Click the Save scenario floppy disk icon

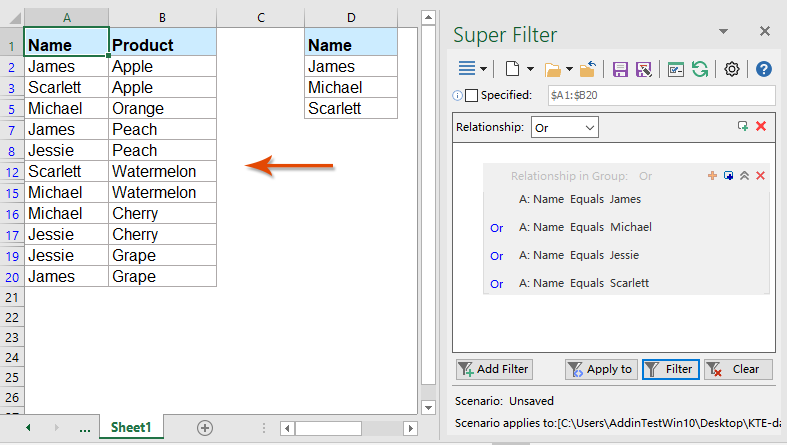click(620, 69)
